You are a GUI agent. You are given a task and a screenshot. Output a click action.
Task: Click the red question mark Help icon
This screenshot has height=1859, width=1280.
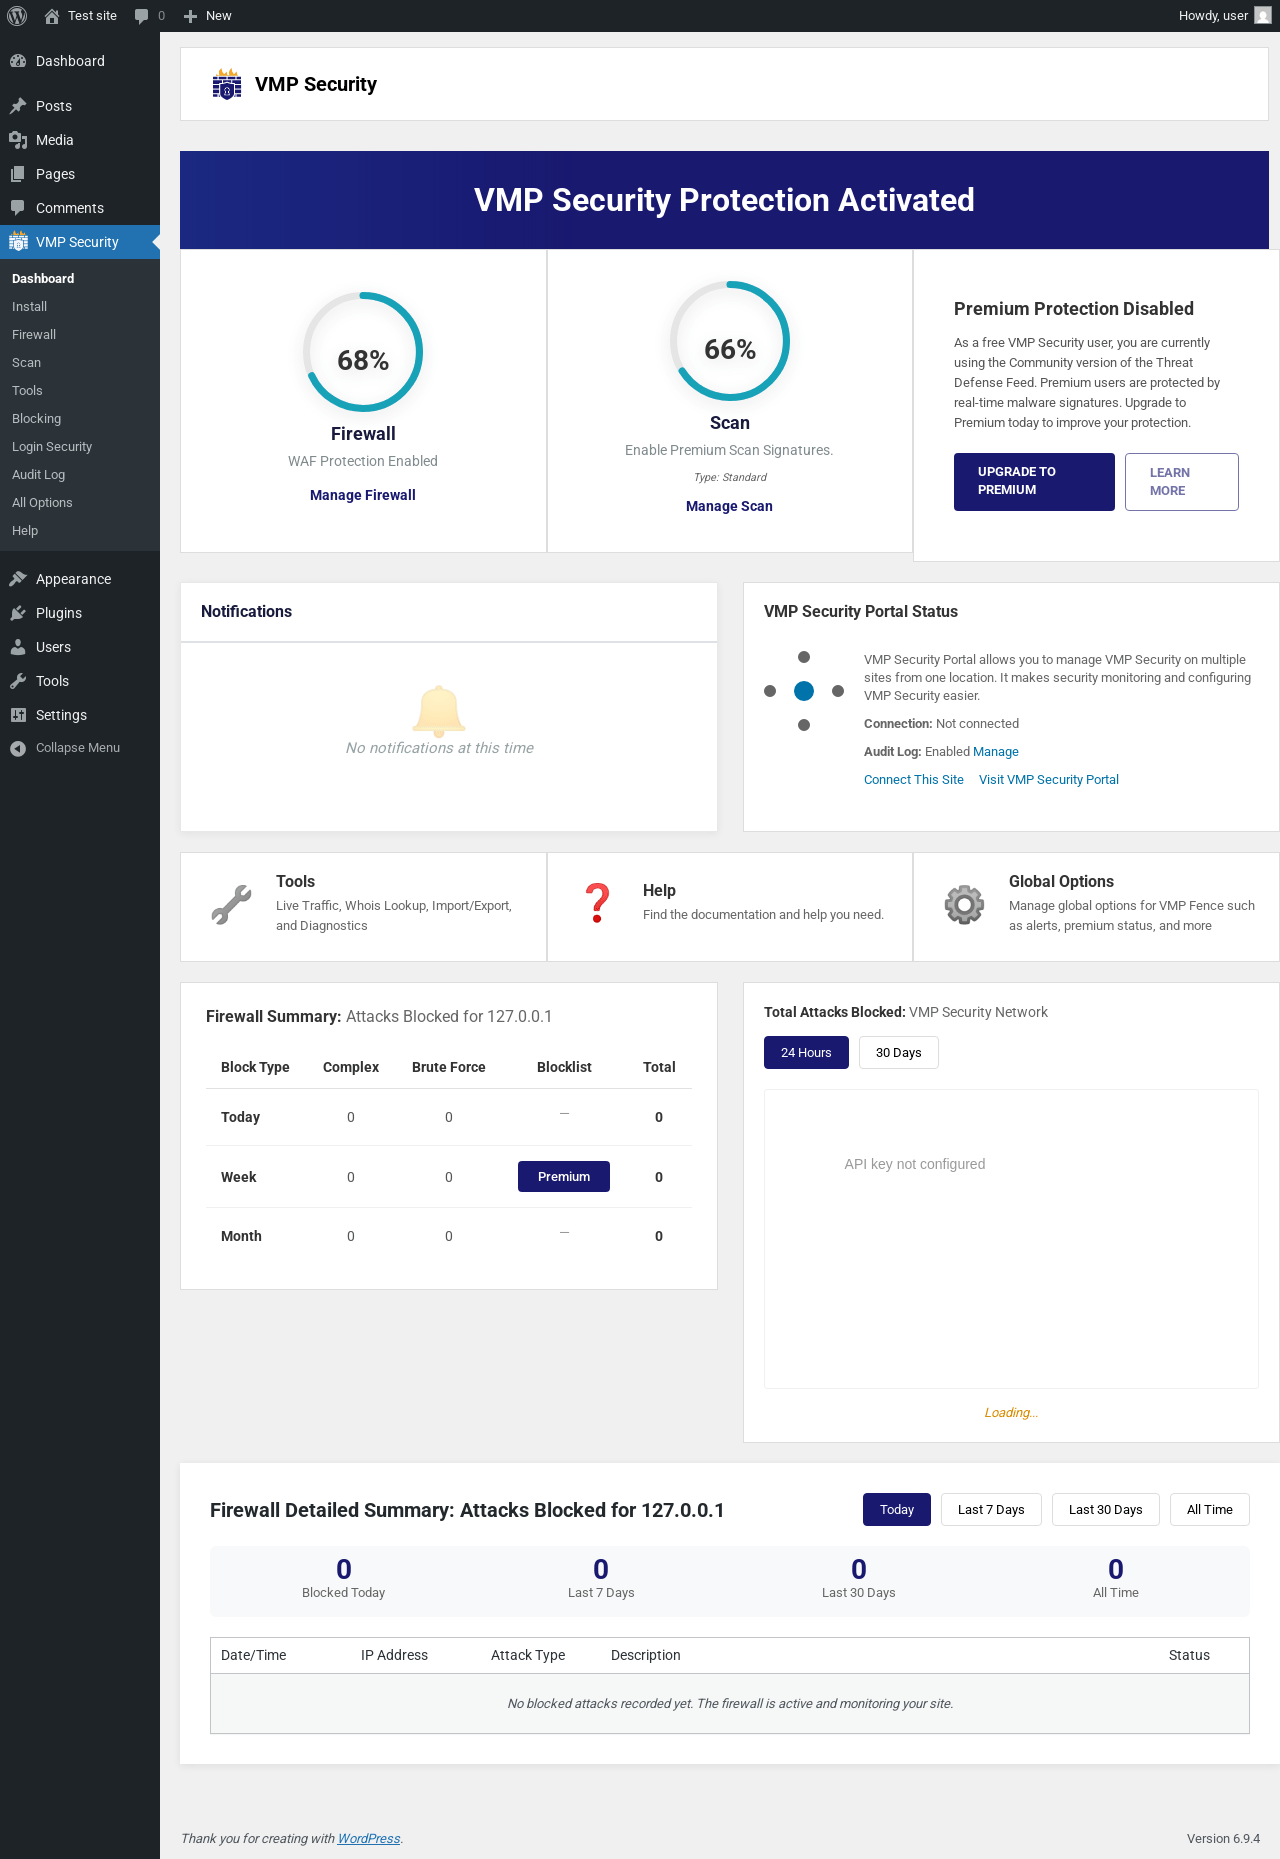(x=598, y=903)
